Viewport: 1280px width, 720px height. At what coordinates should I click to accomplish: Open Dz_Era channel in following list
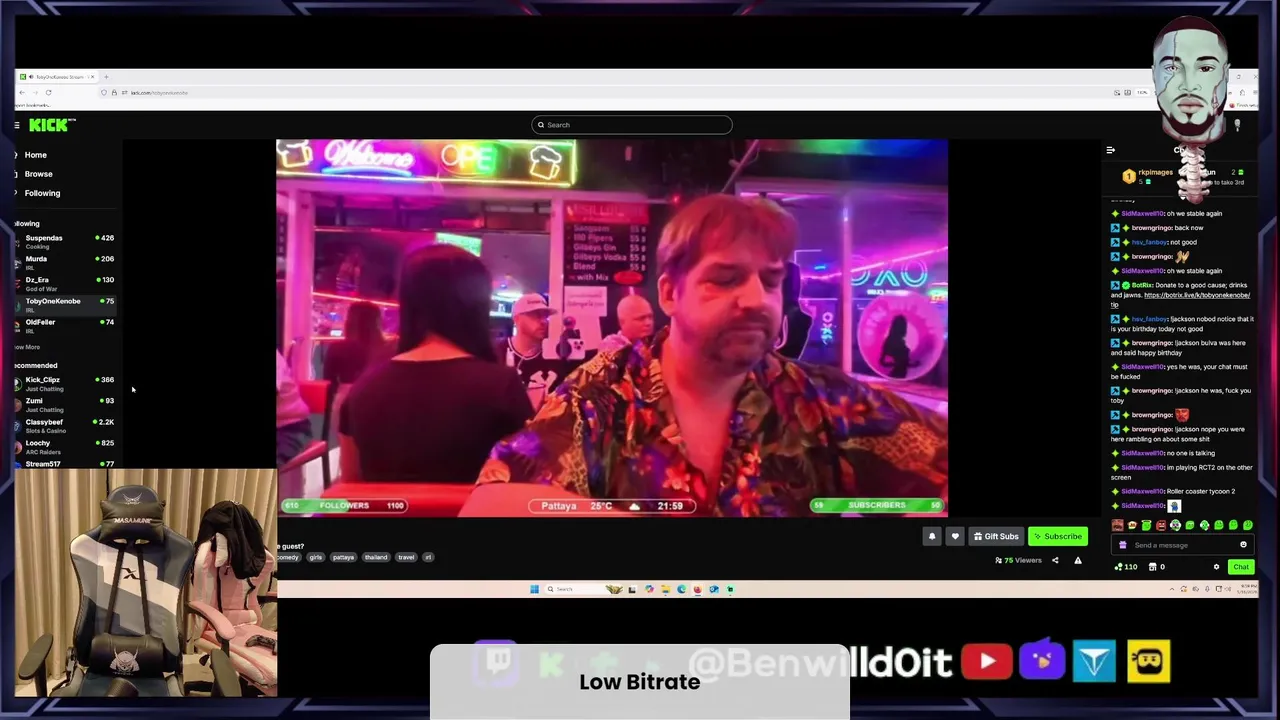(x=64, y=283)
